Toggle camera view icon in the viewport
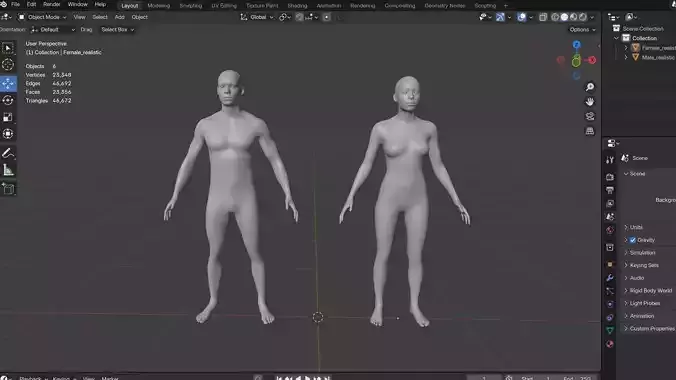Image resolution: width=676 pixels, height=380 pixels. pyautogui.click(x=590, y=116)
